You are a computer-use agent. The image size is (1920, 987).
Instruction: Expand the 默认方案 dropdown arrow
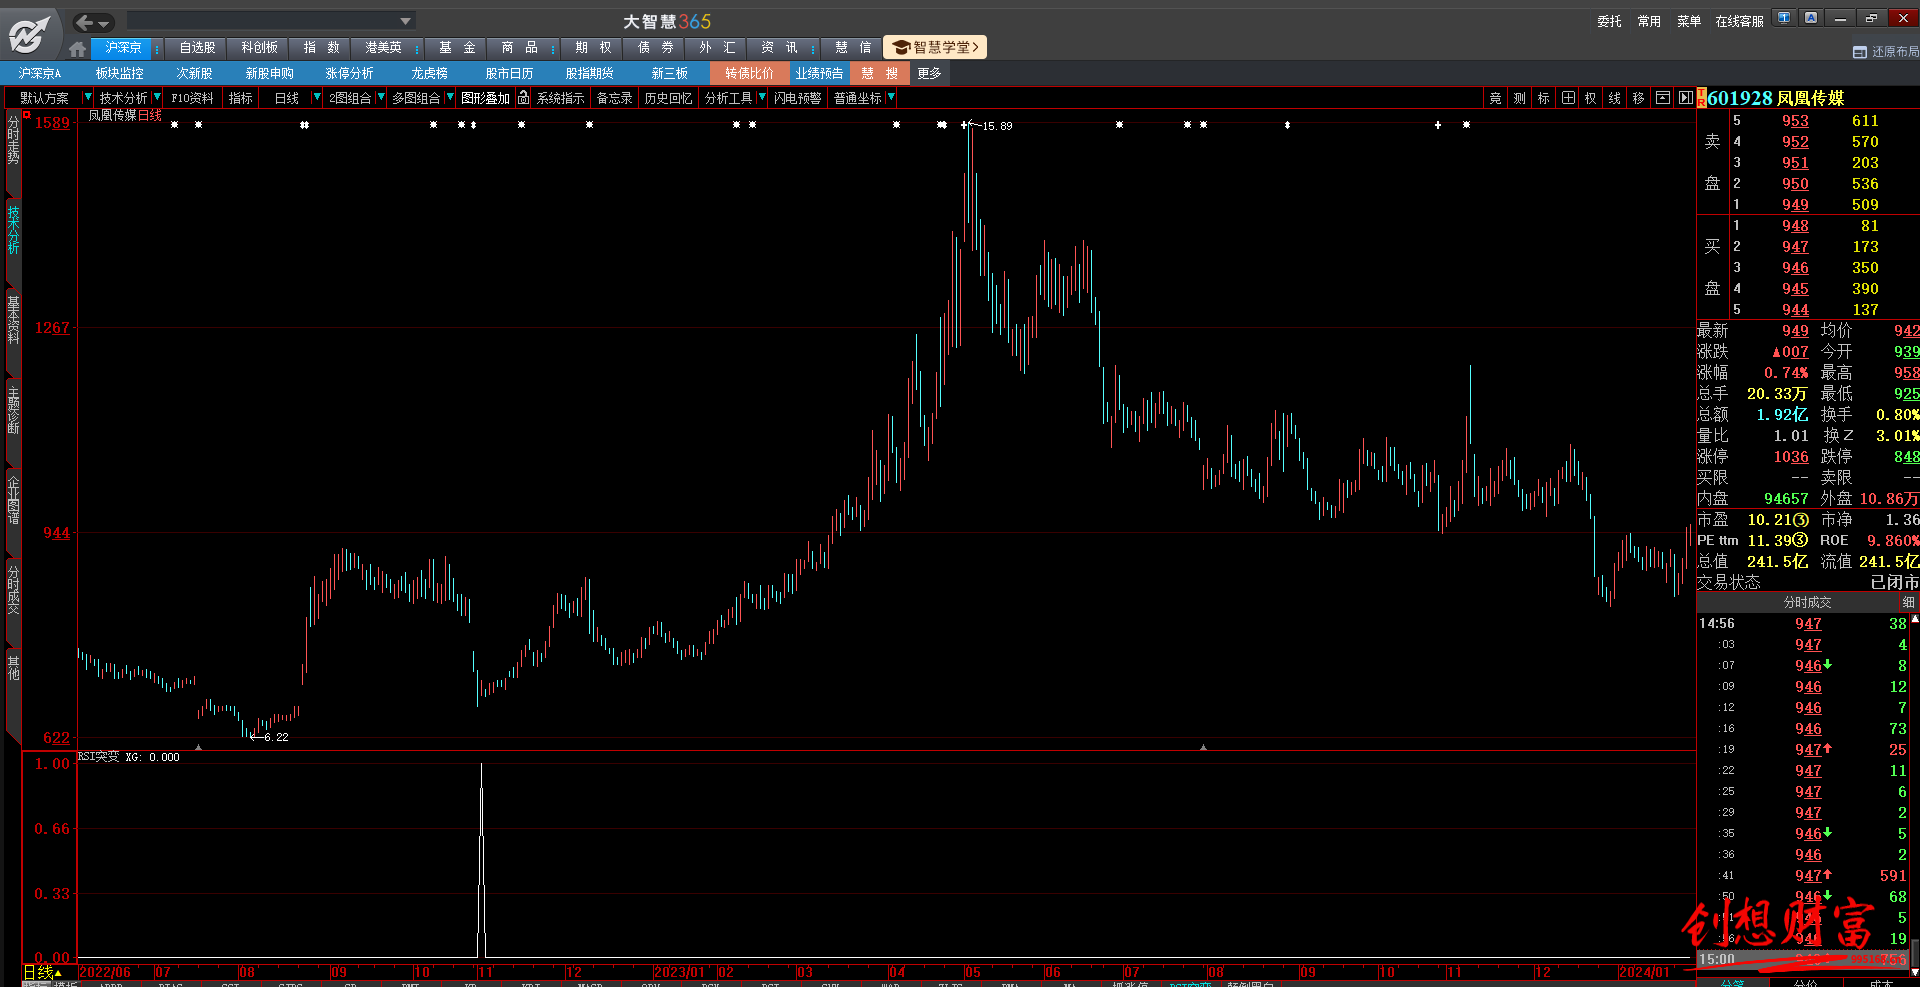[87, 98]
